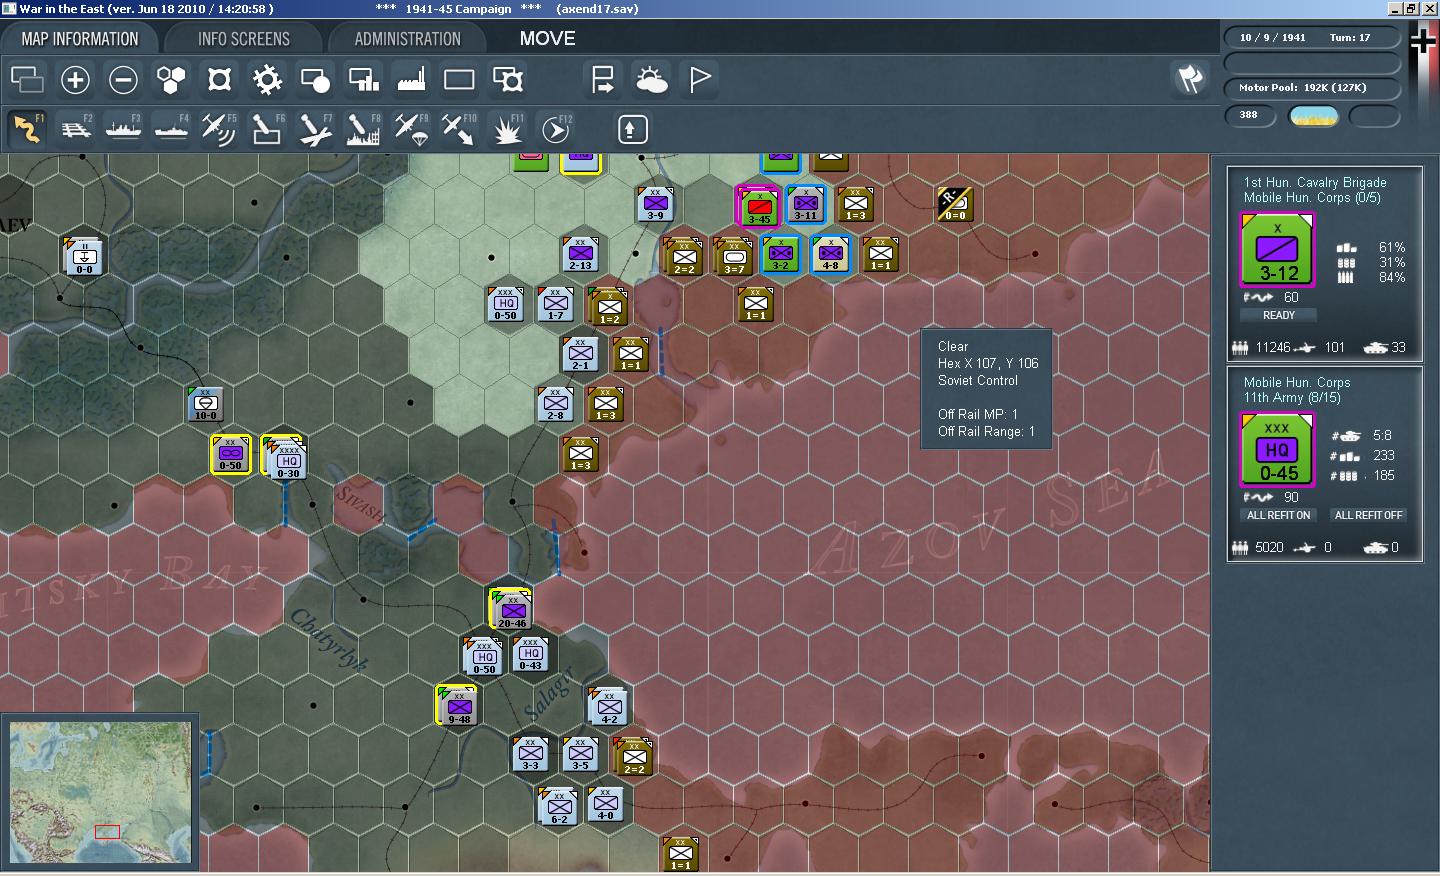Zoom out the map with minus icon
1440x876 pixels.
tap(123, 80)
